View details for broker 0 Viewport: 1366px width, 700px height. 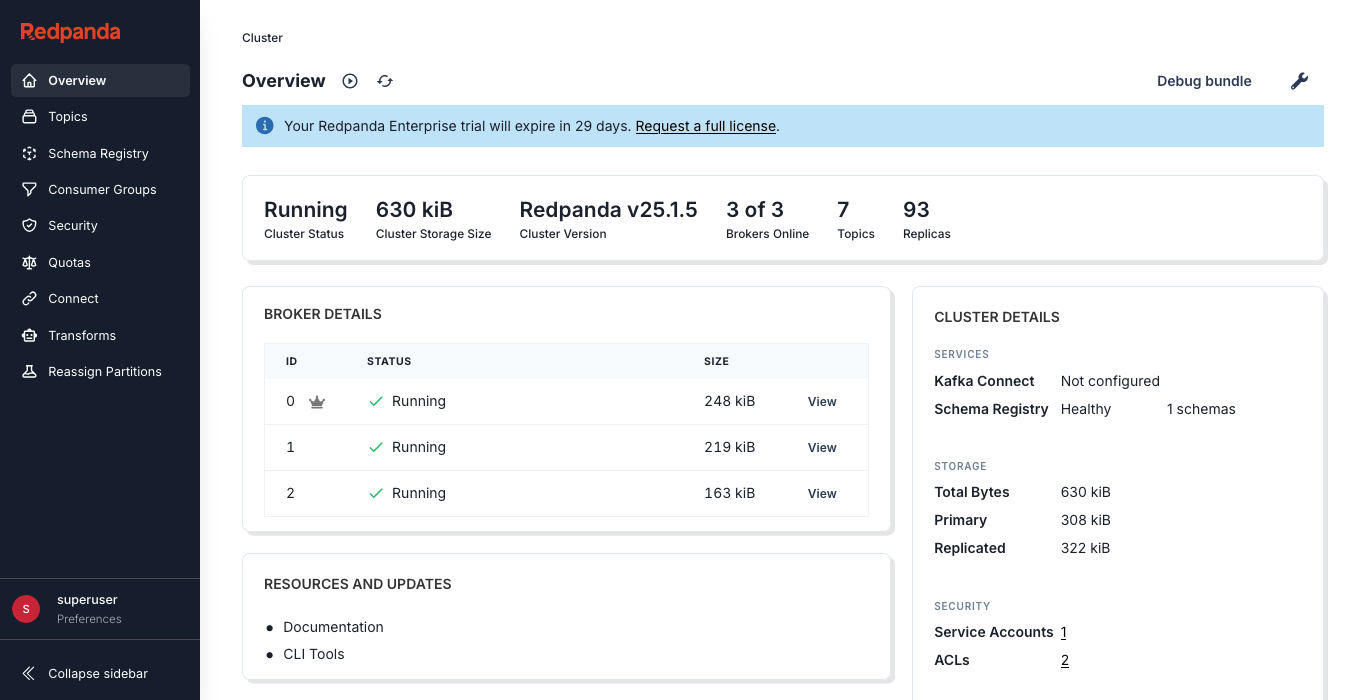click(x=822, y=402)
